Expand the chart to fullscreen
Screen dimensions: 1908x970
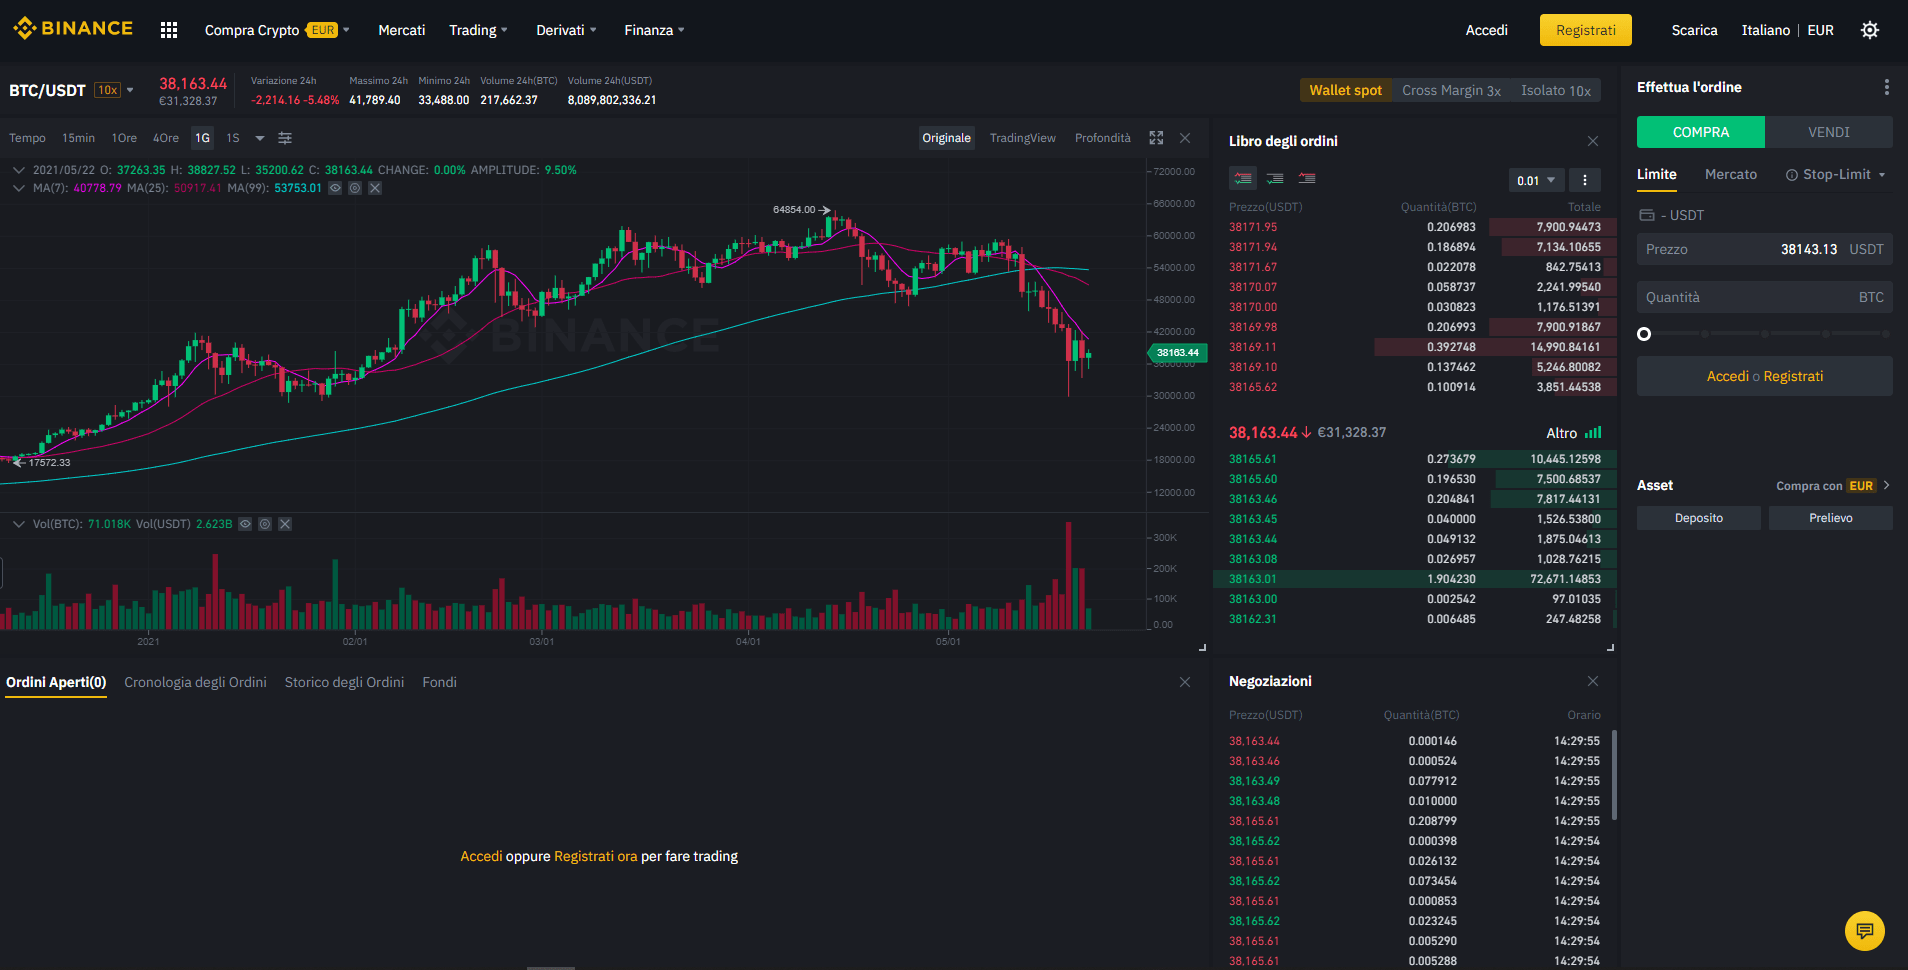tap(1156, 138)
